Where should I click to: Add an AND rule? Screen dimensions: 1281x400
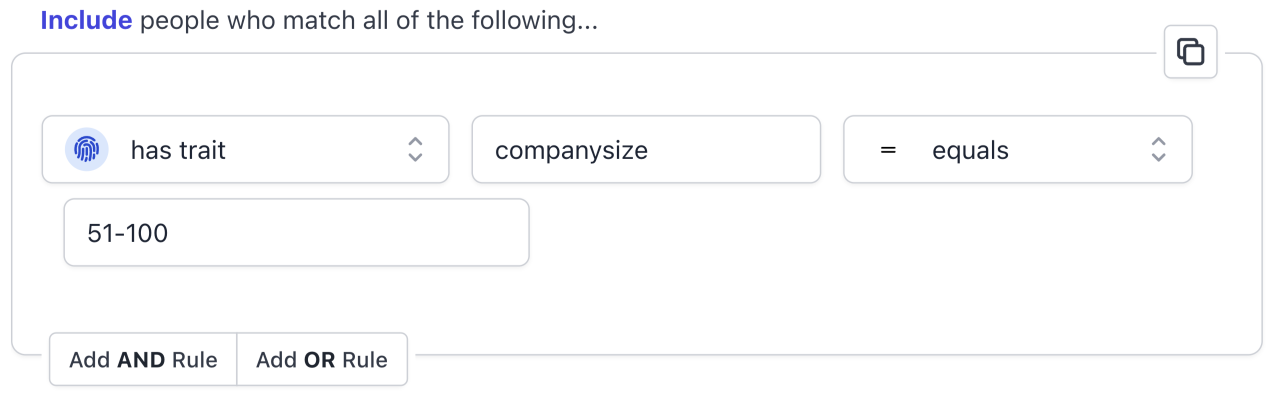coord(143,360)
